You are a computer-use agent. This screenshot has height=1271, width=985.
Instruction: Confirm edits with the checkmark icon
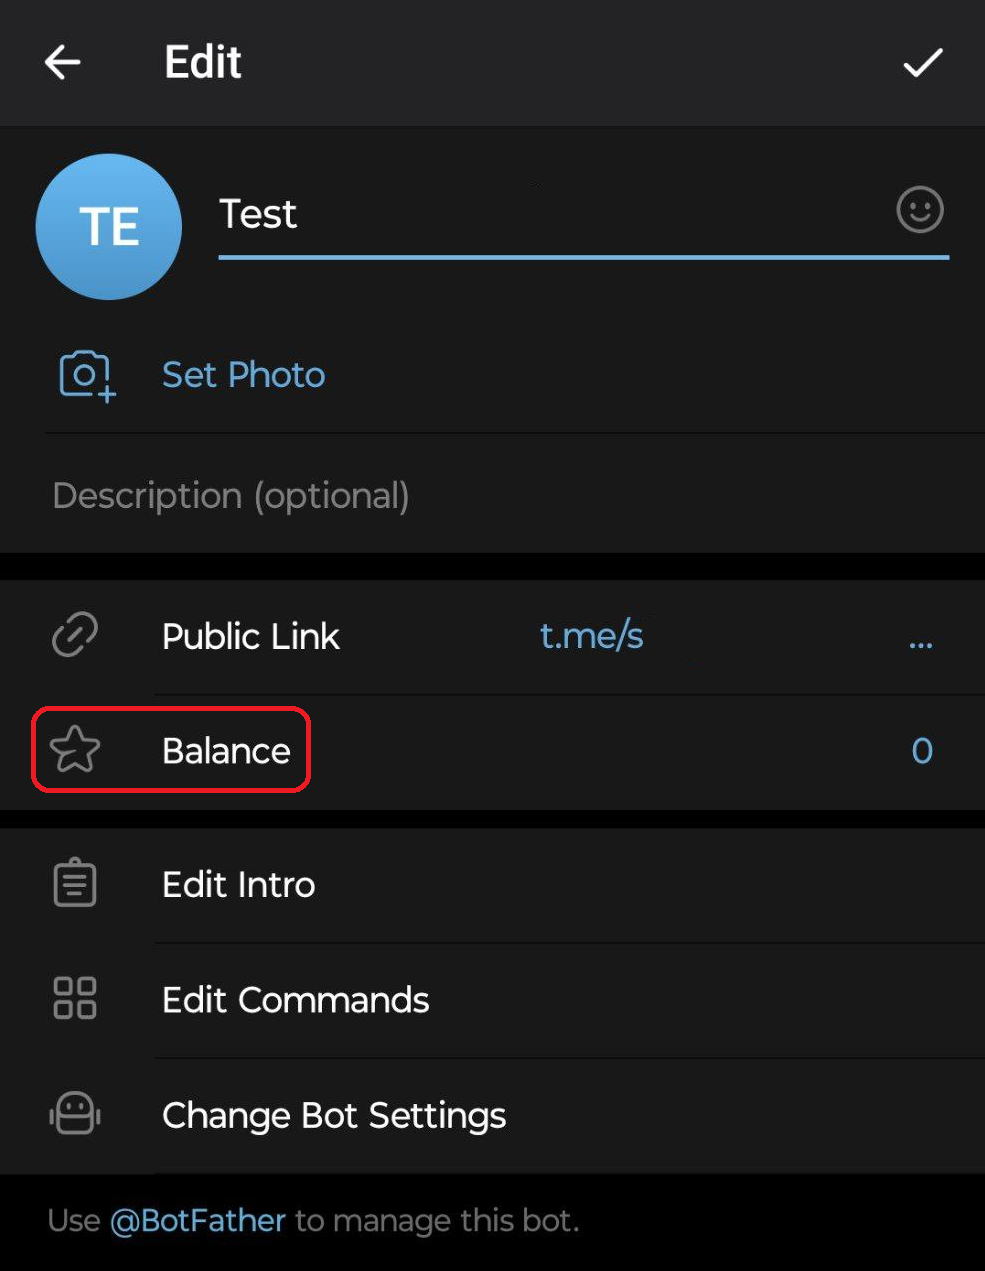coord(922,62)
